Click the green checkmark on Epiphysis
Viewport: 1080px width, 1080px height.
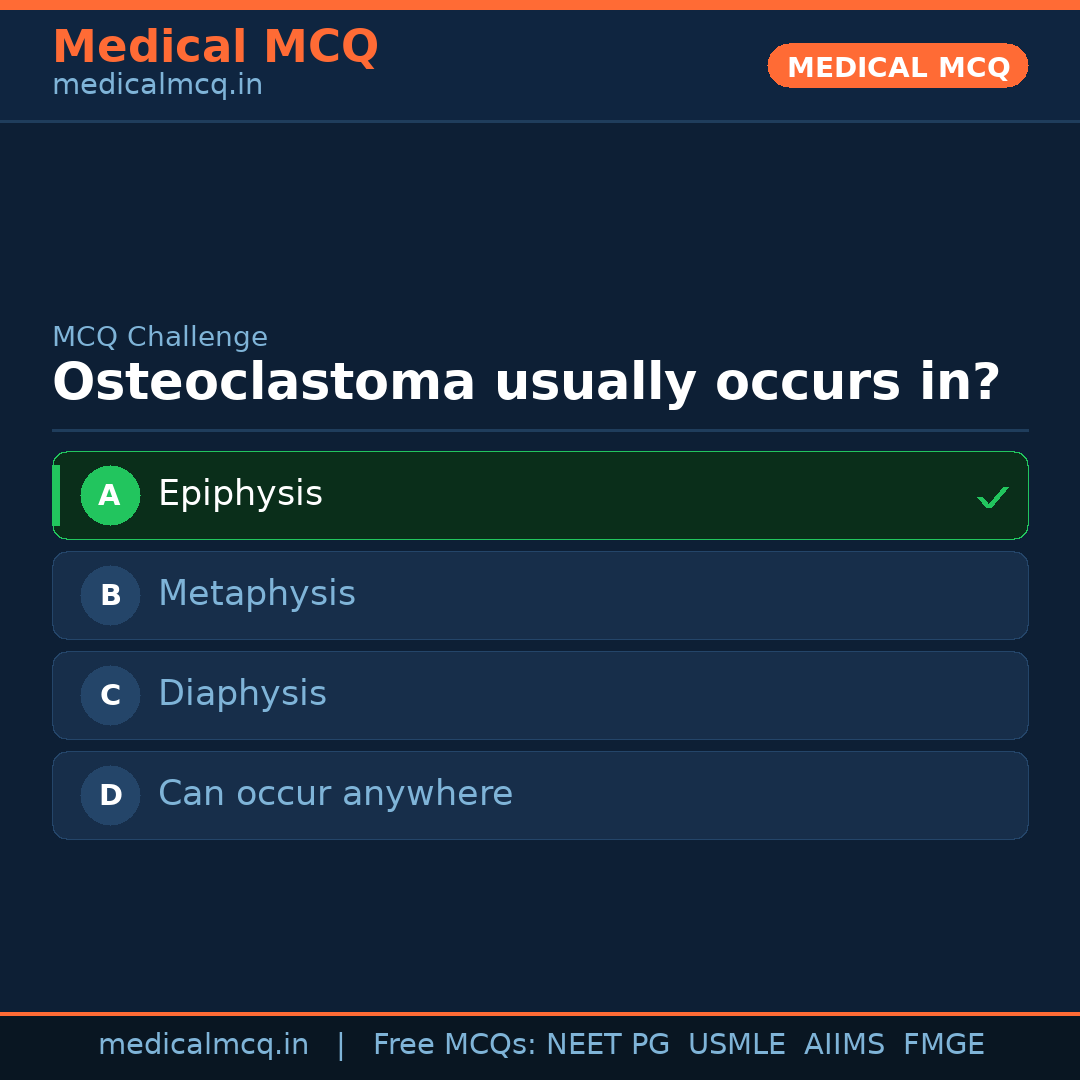(x=992, y=495)
